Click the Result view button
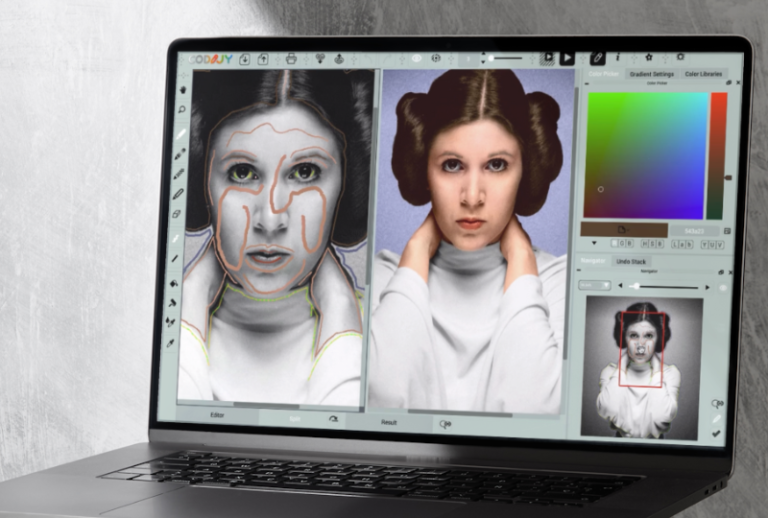Screen dimensions: 768x518 389,422
